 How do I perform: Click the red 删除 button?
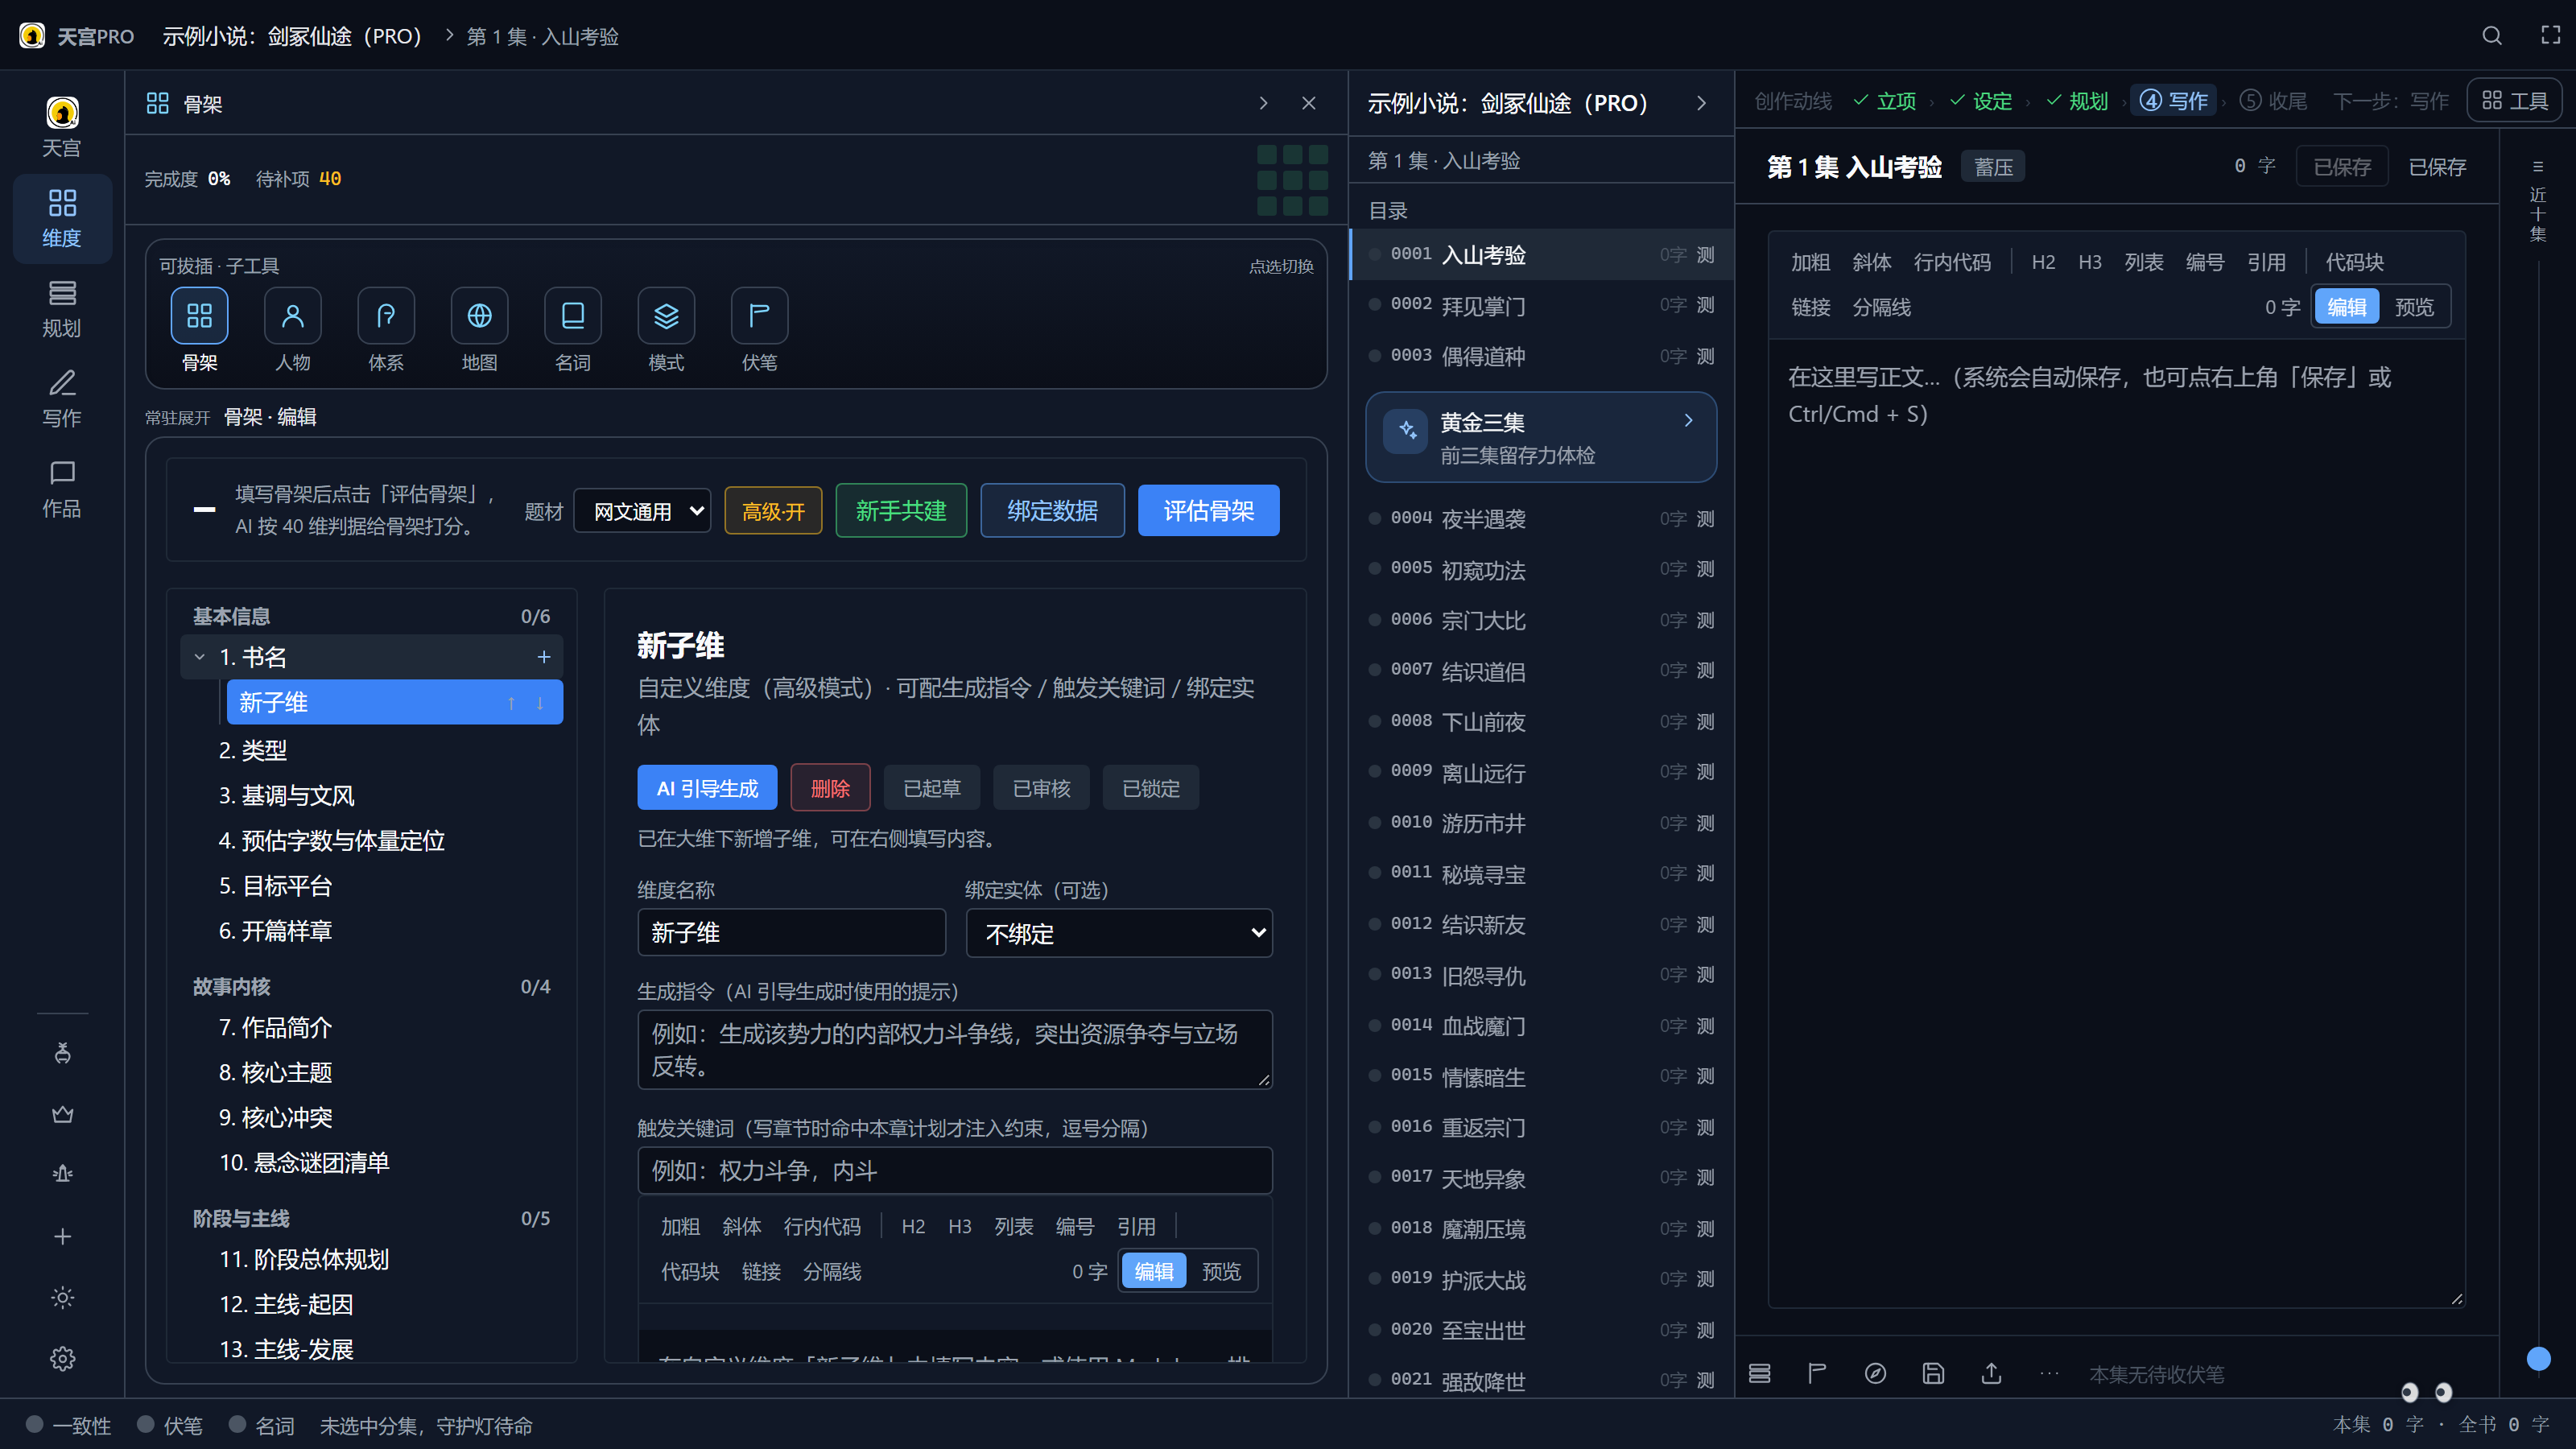[x=830, y=788]
